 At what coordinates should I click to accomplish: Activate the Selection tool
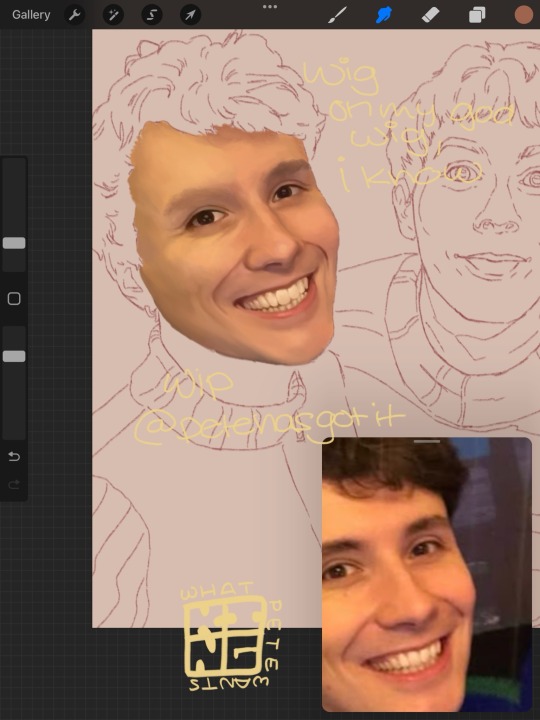(x=152, y=15)
